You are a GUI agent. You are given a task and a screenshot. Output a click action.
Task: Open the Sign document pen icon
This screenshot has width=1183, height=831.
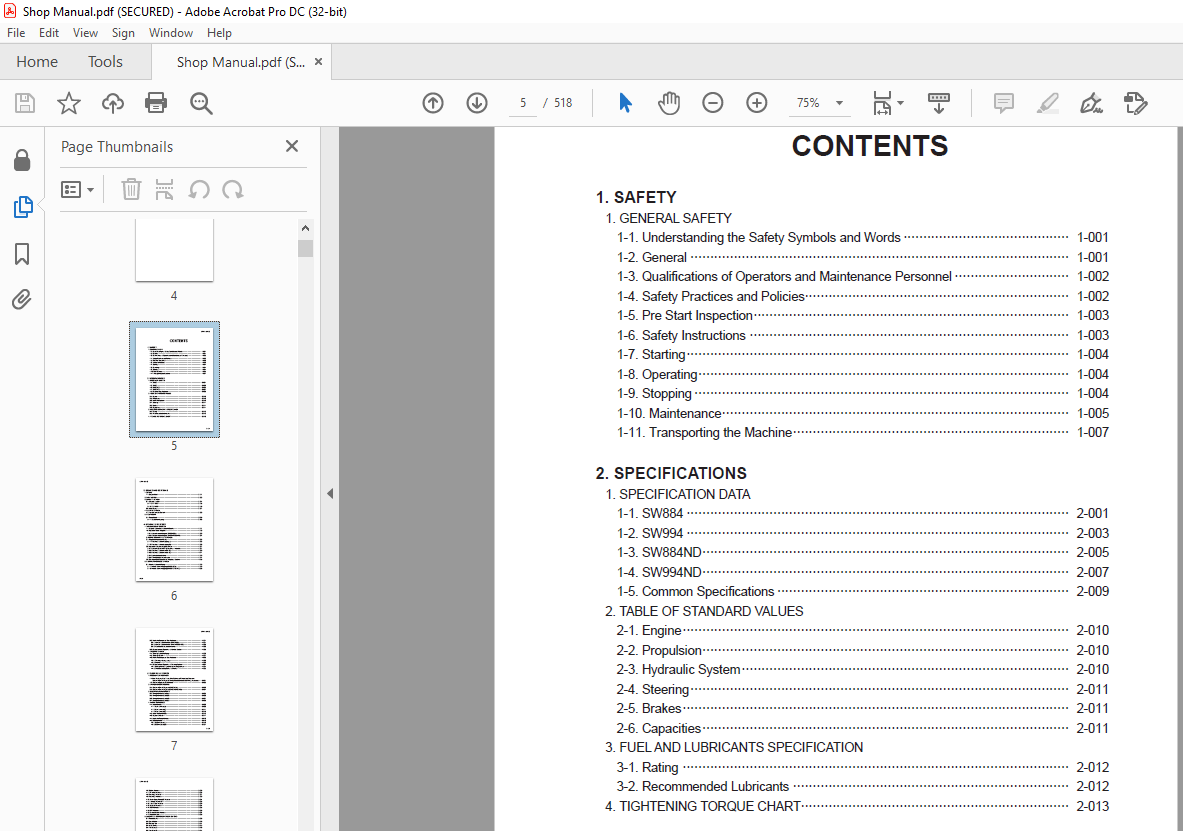click(x=1091, y=103)
